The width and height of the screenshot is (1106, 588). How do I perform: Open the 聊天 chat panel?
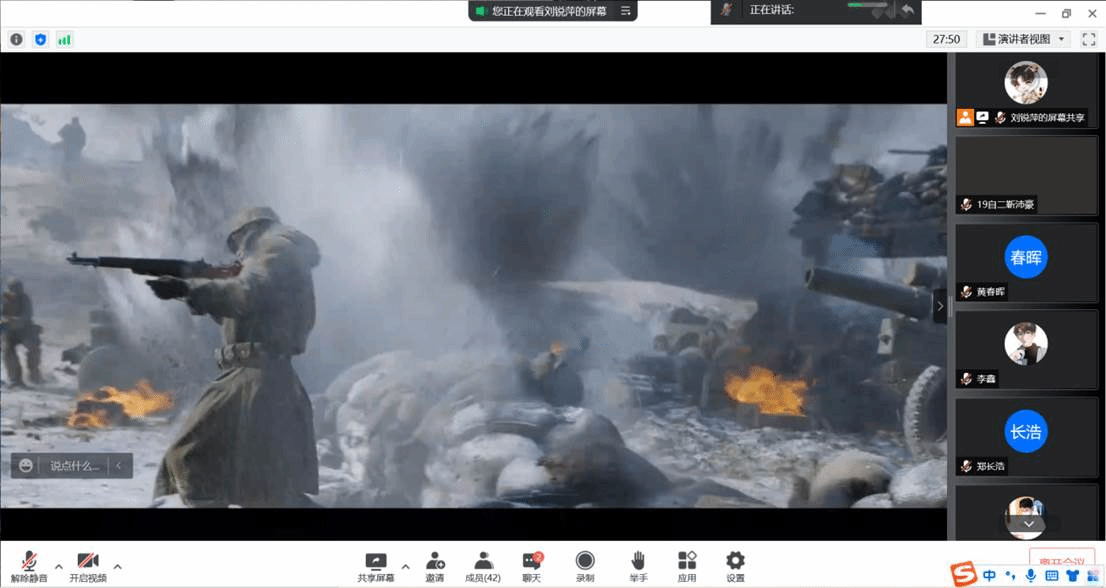531,564
